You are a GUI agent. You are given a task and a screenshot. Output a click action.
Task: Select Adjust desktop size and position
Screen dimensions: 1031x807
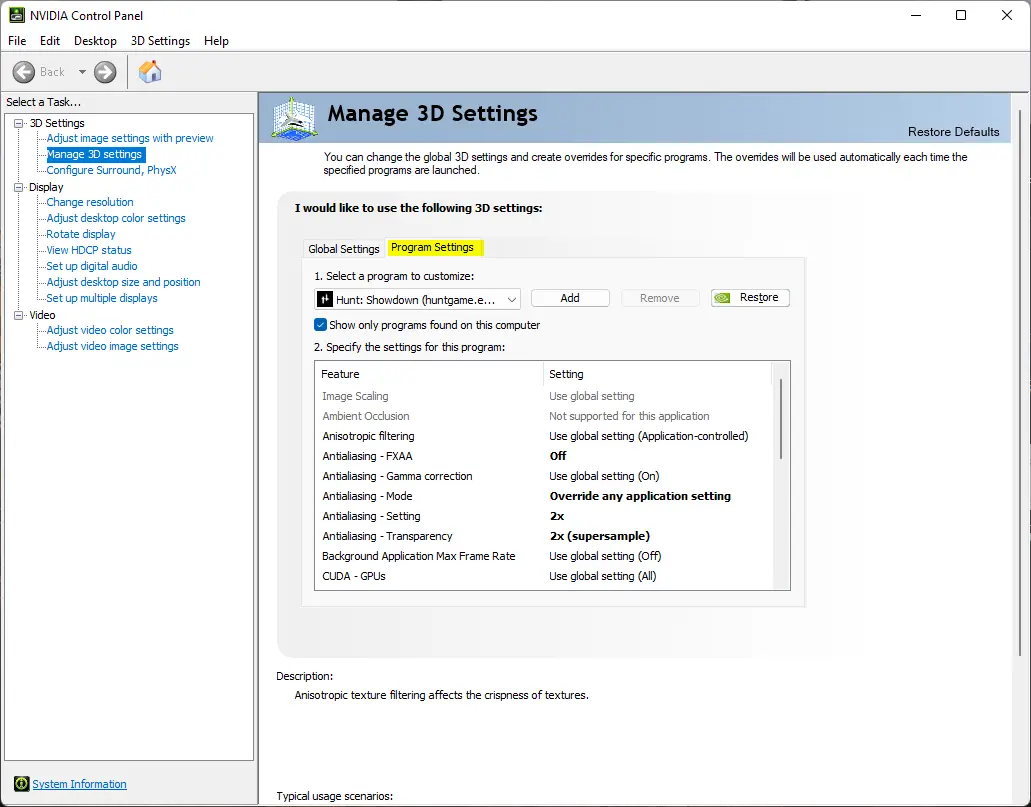click(124, 281)
